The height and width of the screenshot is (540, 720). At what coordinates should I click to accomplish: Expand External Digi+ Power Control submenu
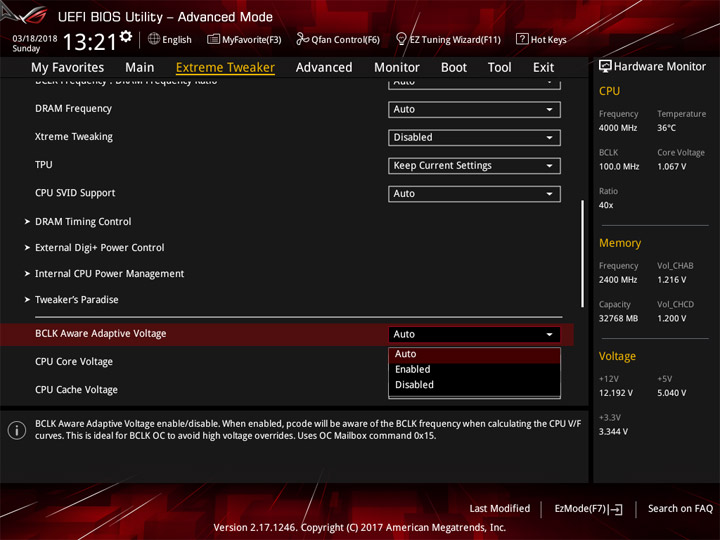tap(100, 248)
